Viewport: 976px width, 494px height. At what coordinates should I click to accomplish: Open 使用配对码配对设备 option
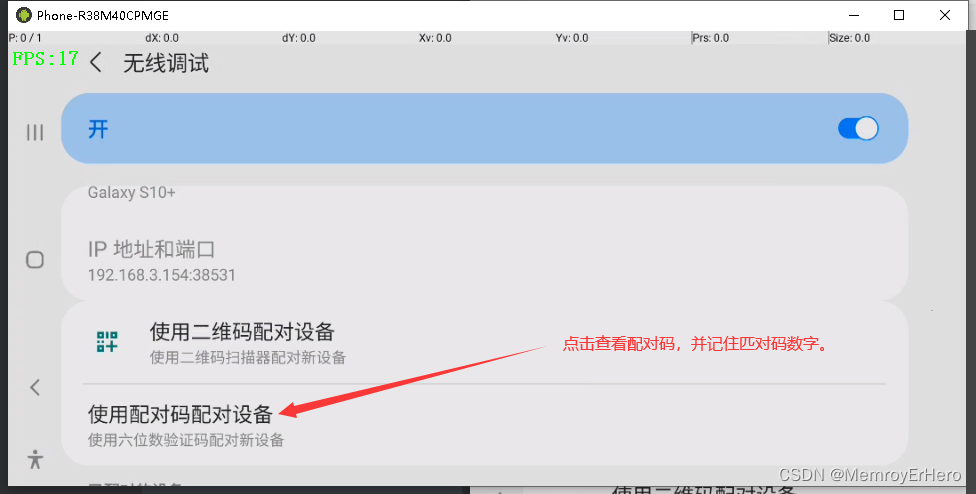[x=484, y=425]
